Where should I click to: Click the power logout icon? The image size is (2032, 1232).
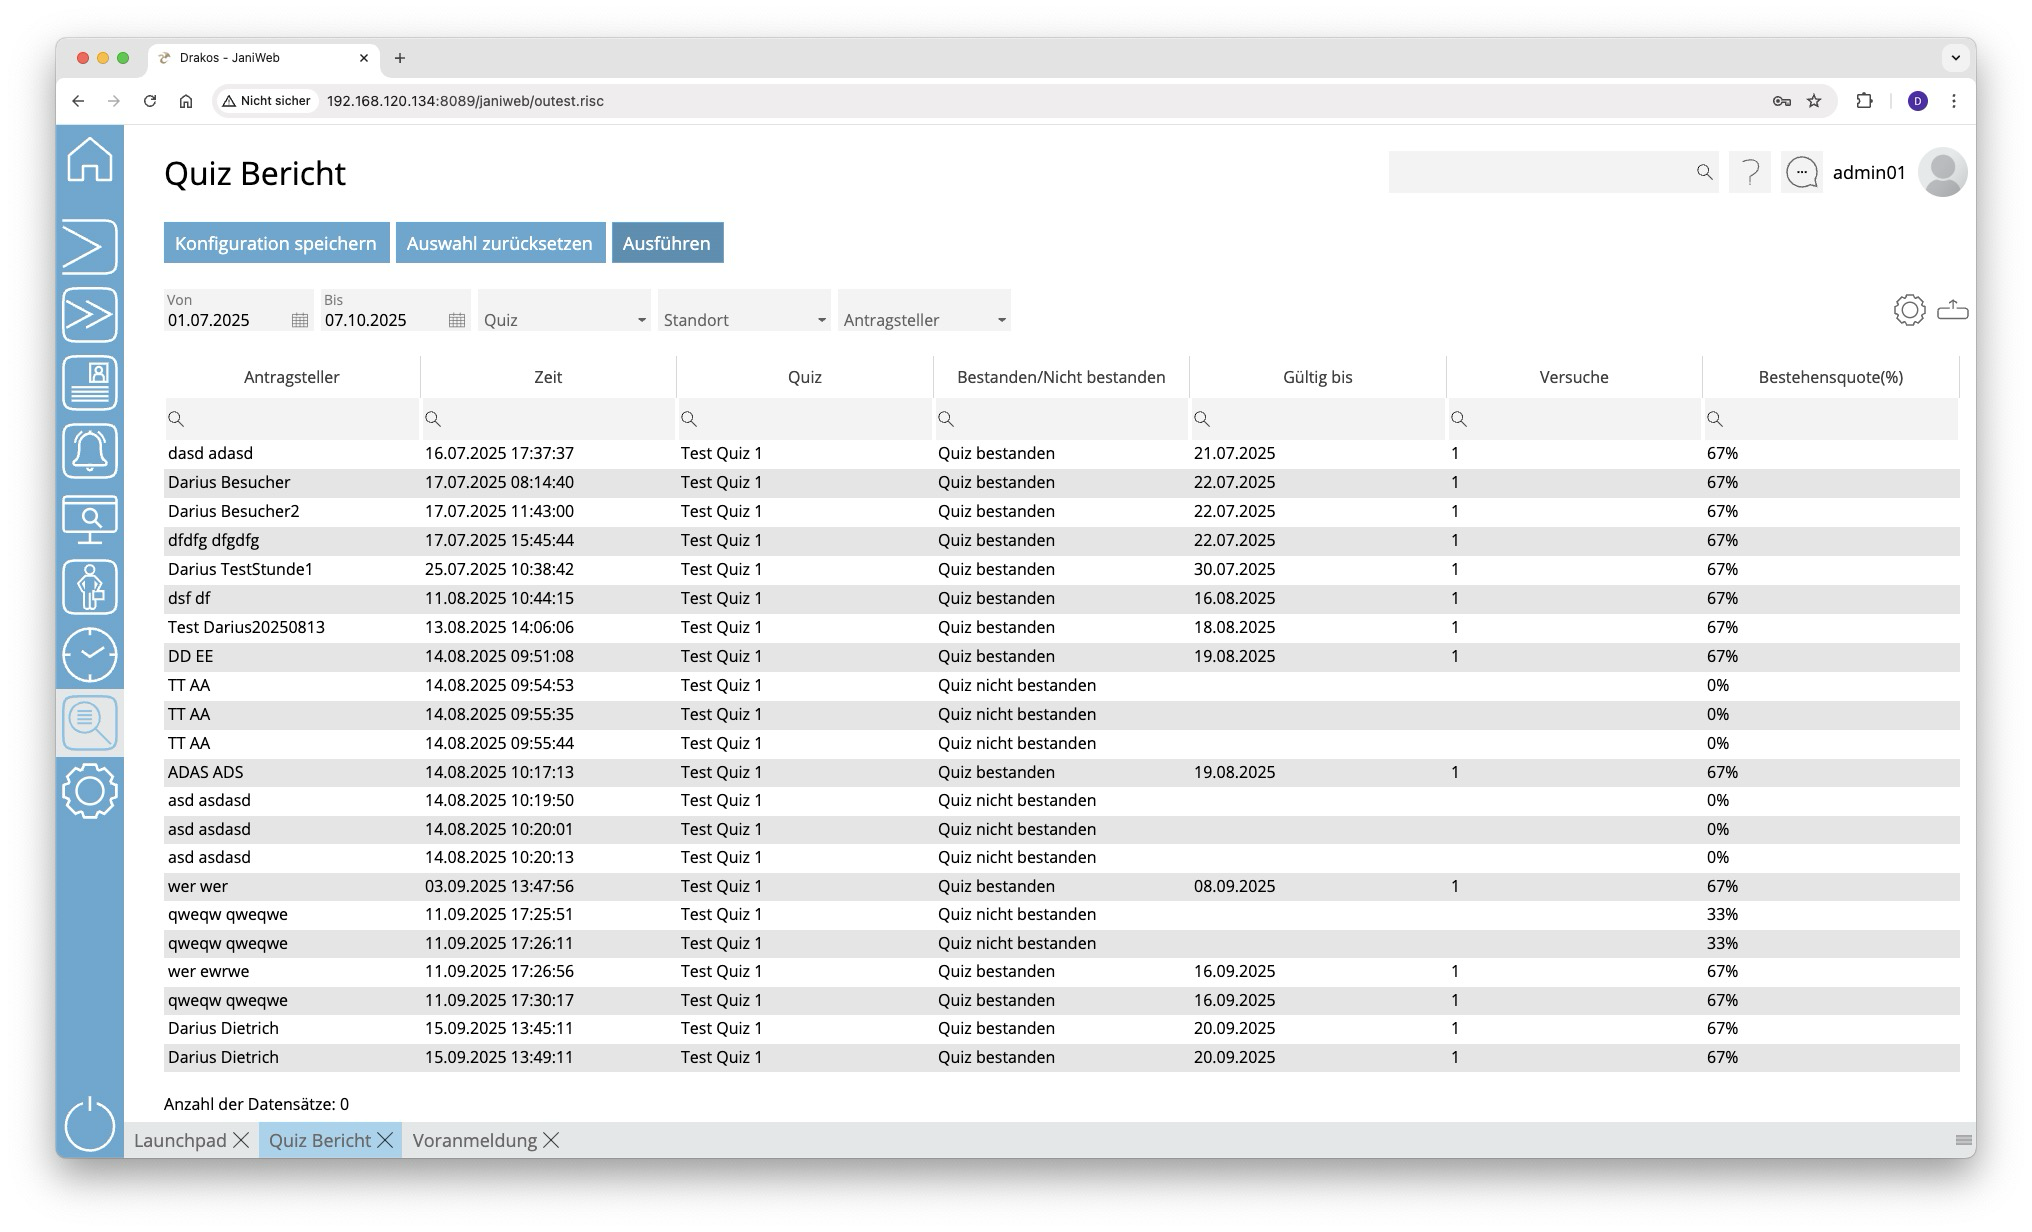pyautogui.click(x=90, y=1123)
